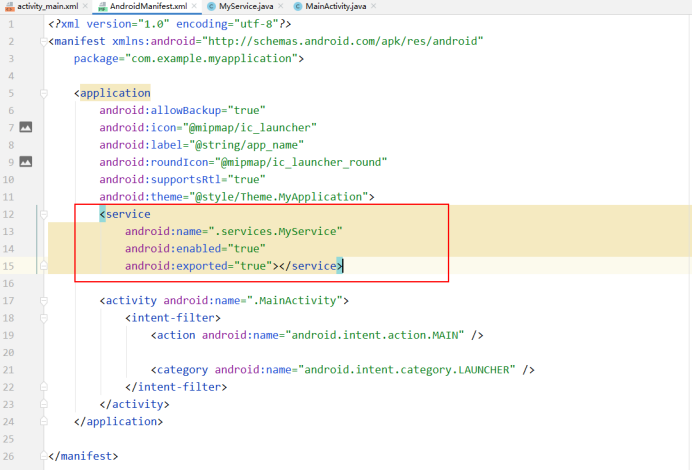Viewport: 693px width, 471px height.
Task: Click line number 20 in the gutter
Action: 8,353
